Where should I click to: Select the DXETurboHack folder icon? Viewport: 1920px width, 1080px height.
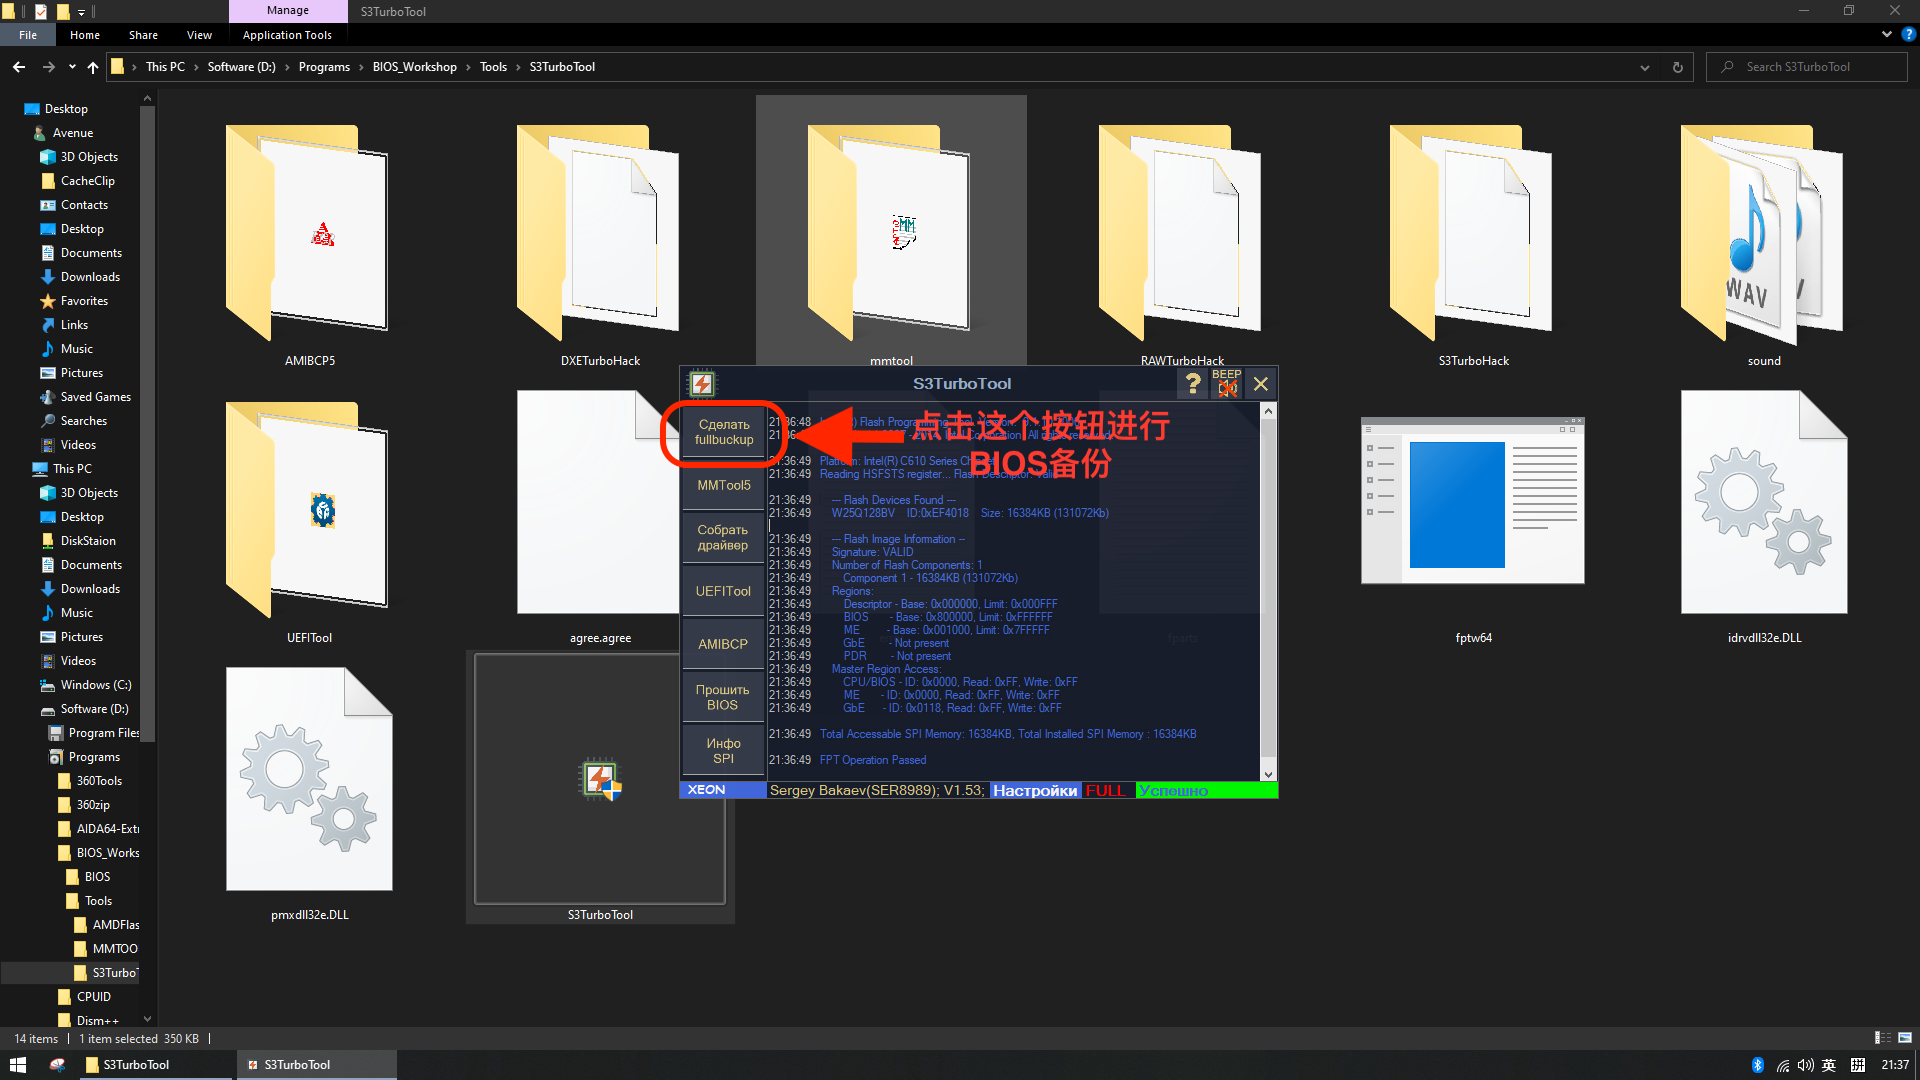[x=600, y=233]
